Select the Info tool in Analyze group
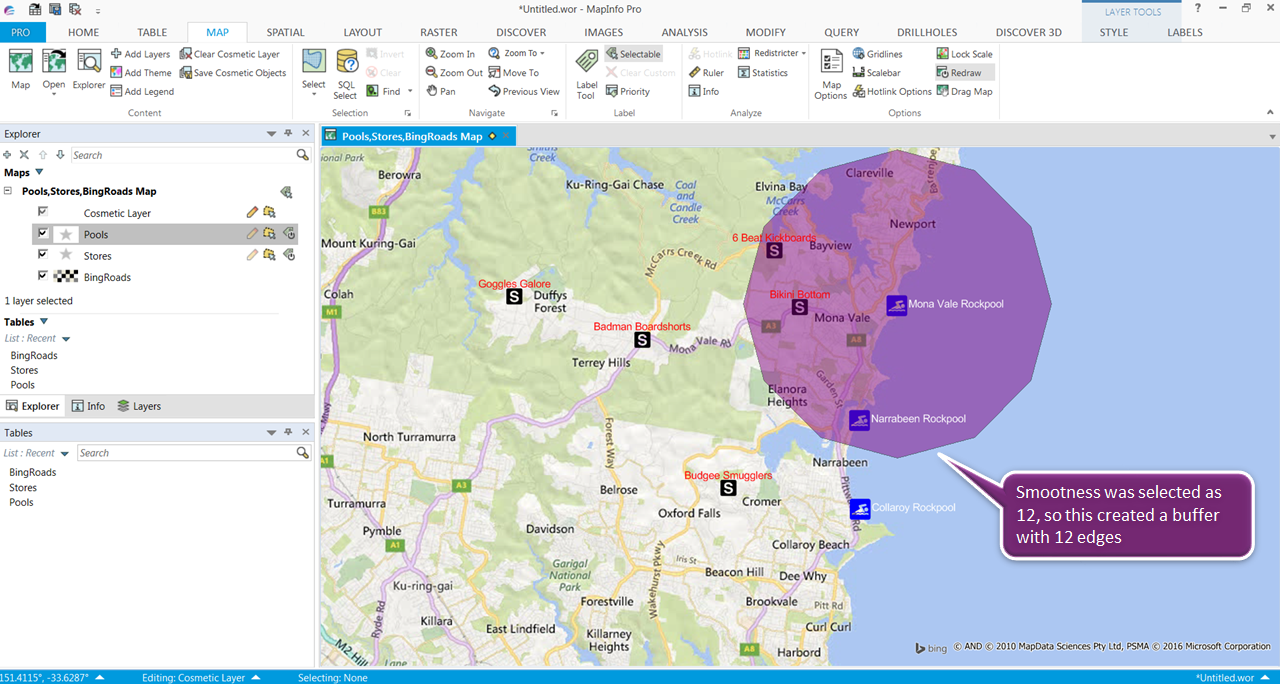The height and width of the screenshot is (684, 1280). tap(704, 91)
